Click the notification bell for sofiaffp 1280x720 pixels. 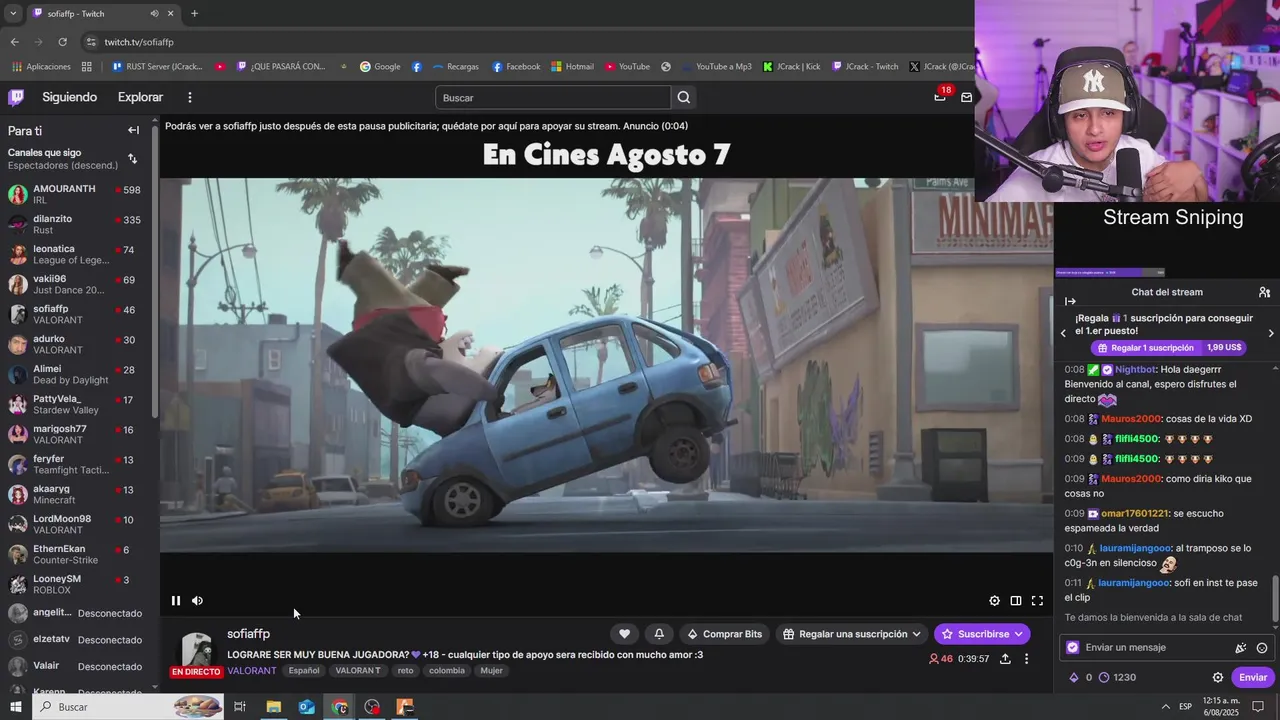pyautogui.click(x=659, y=634)
